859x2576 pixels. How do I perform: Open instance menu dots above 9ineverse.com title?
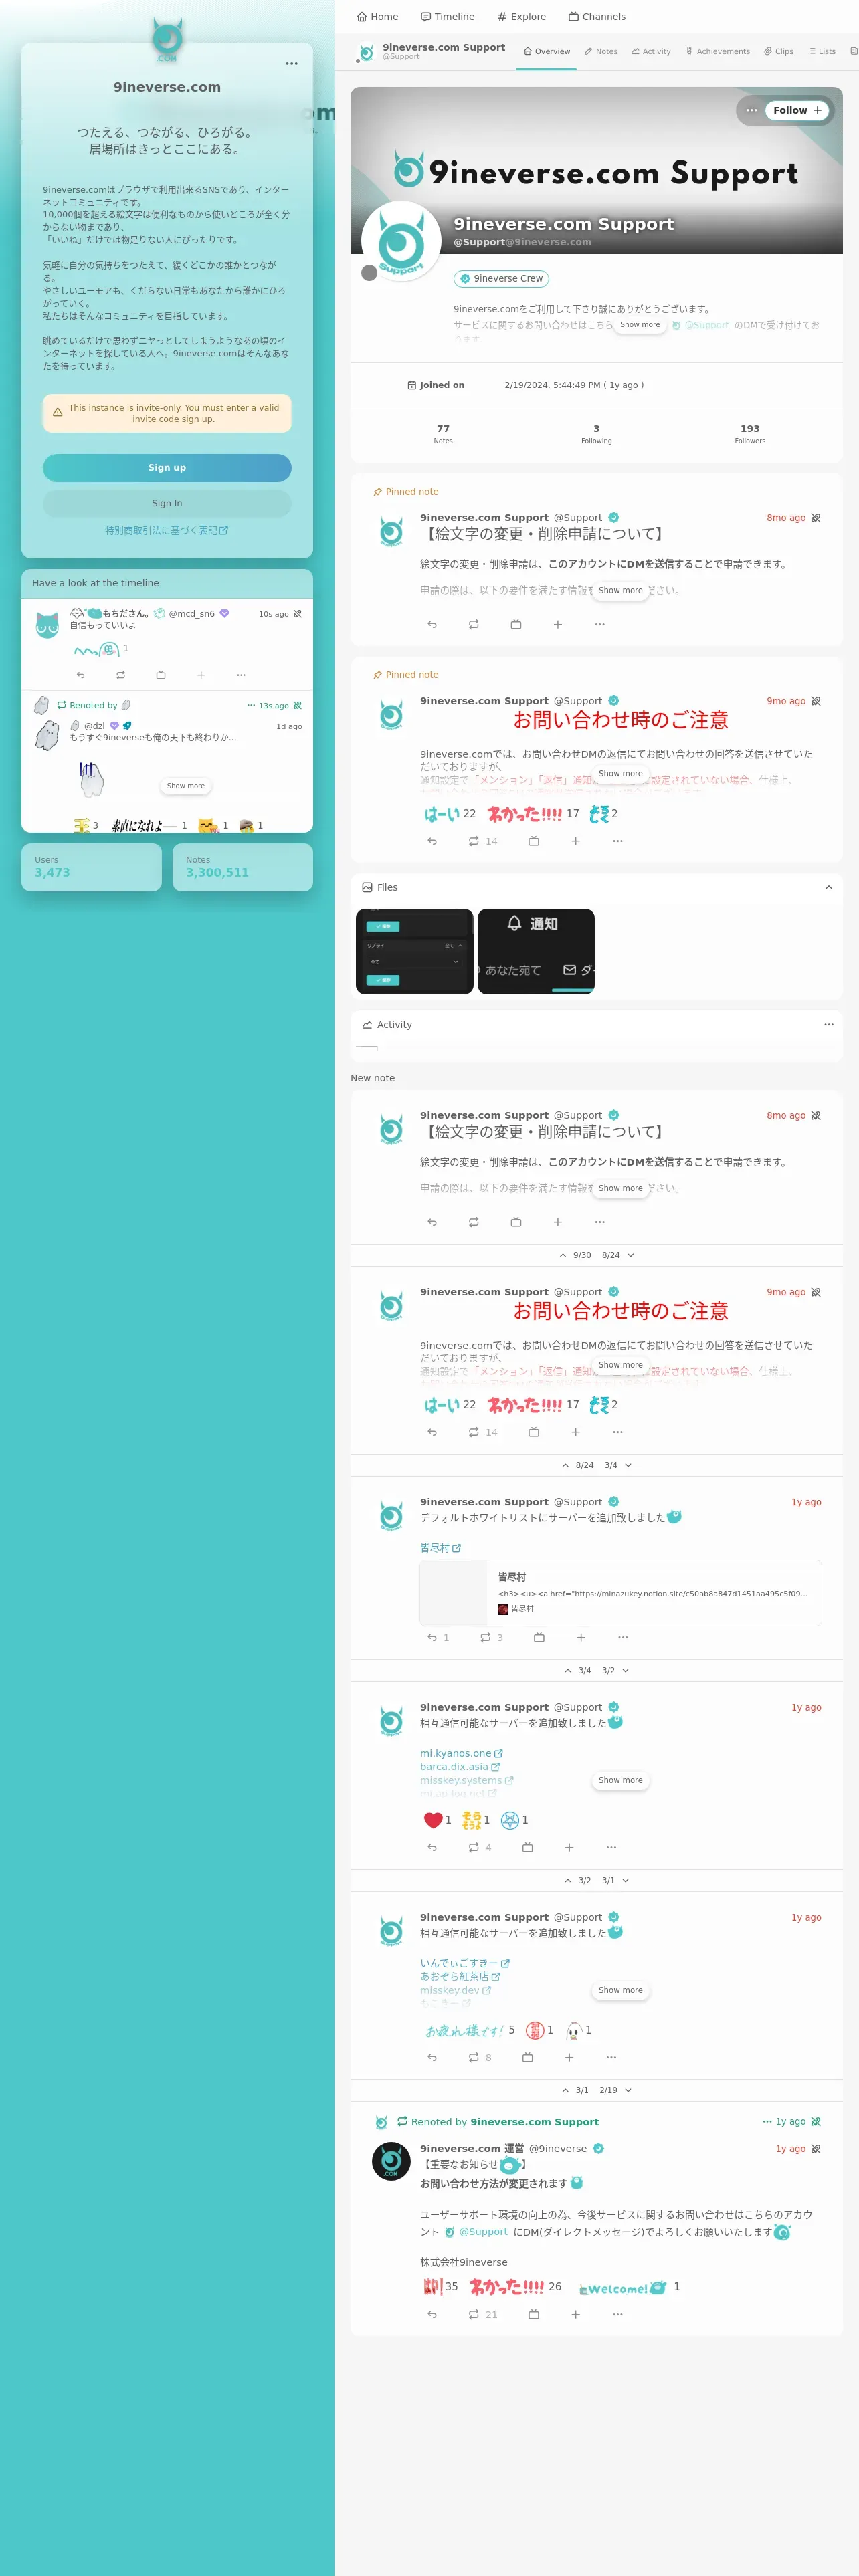pyautogui.click(x=291, y=63)
